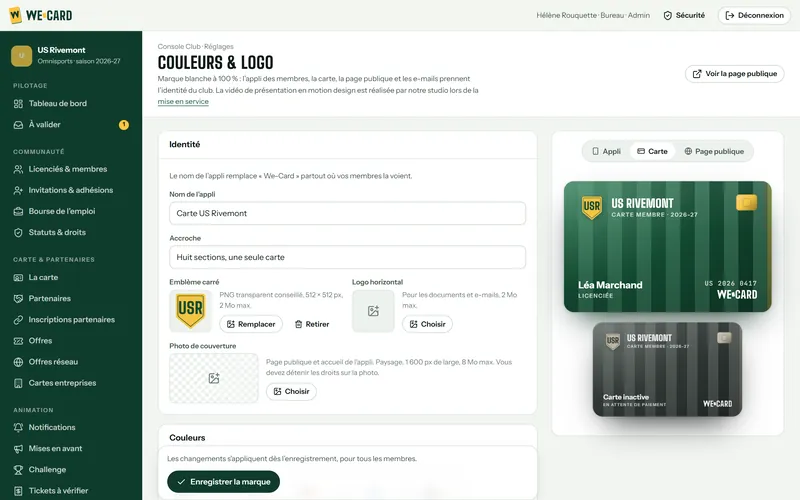Click Enregistrer la marque button
The height and width of the screenshot is (500, 800).
click(223, 482)
